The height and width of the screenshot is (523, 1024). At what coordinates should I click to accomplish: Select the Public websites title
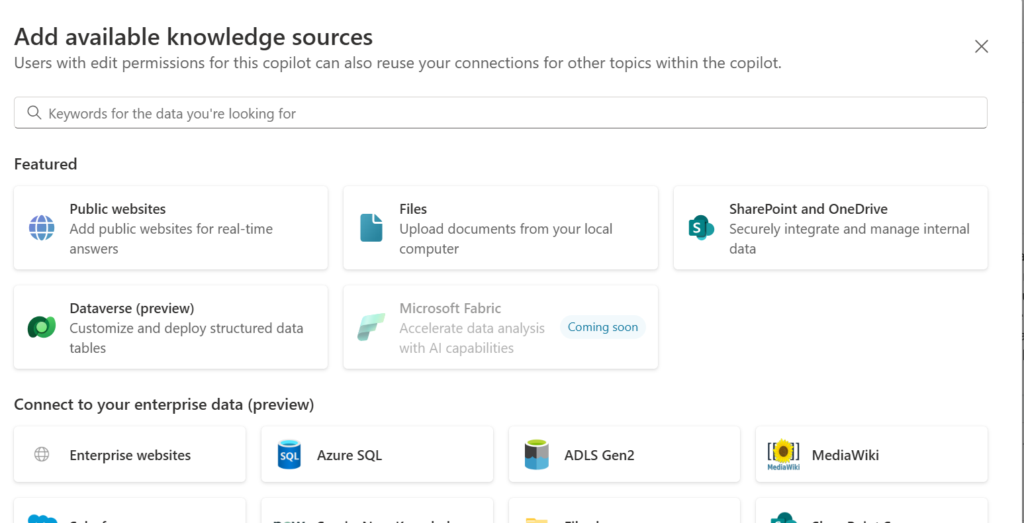(118, 209)
